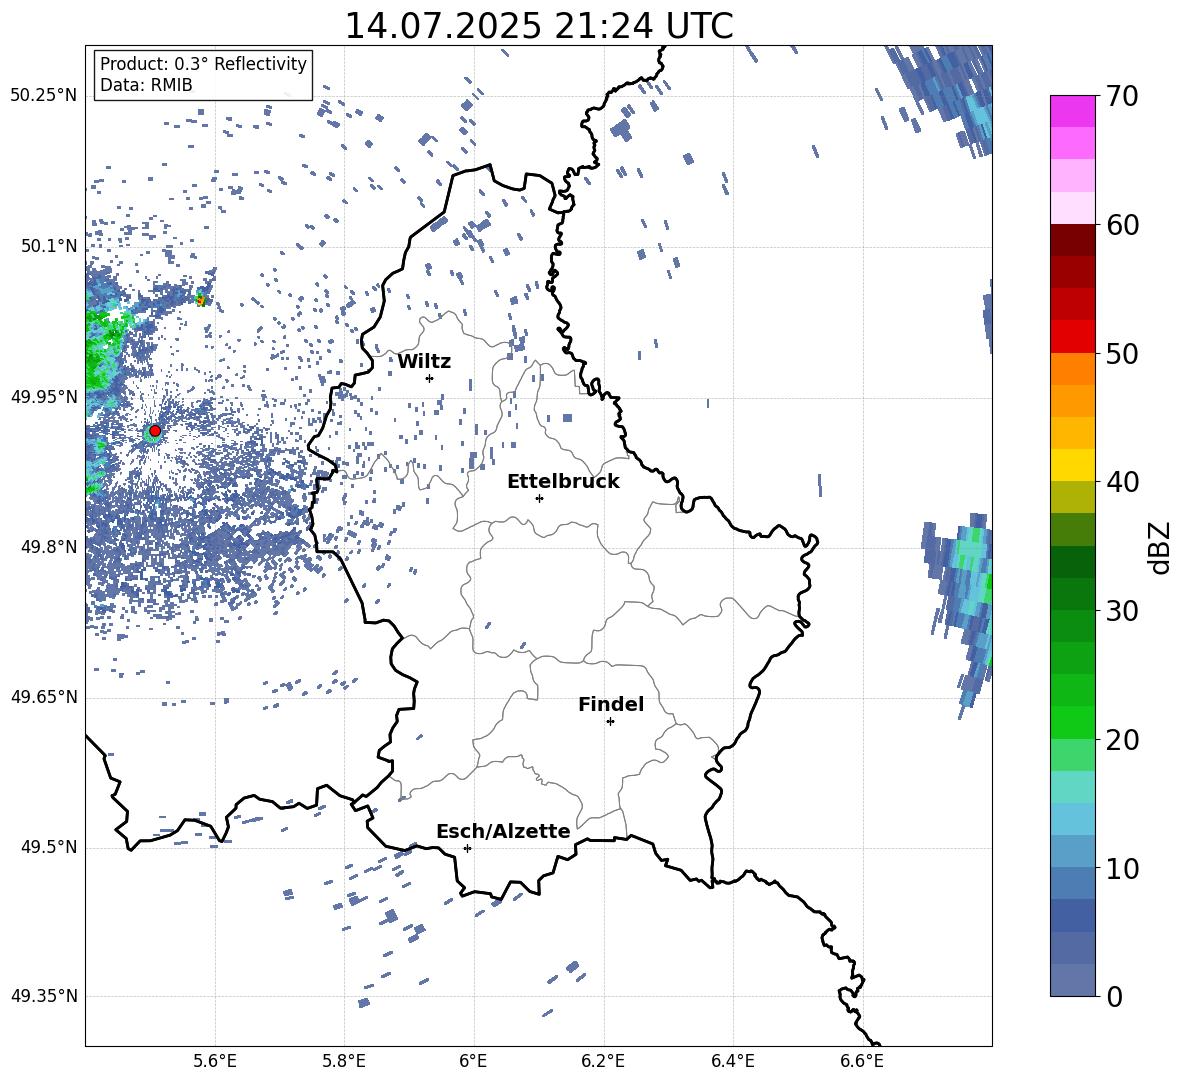The image size is (1184, 1081).
Task: Click the Wiltz station cross marker
Action: pyautogui.click(x=430, y=378)
